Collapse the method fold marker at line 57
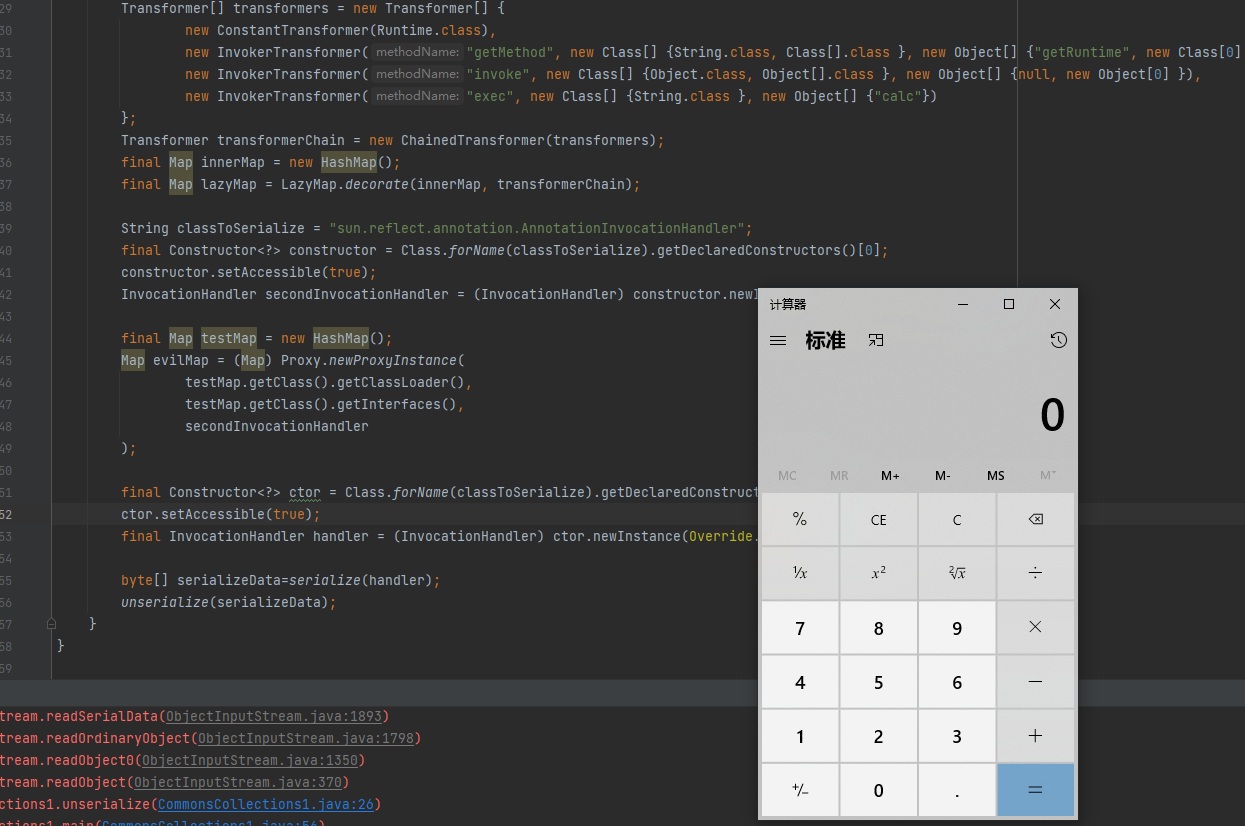This screenshot has width=1245, height=826. coord(51,623)
